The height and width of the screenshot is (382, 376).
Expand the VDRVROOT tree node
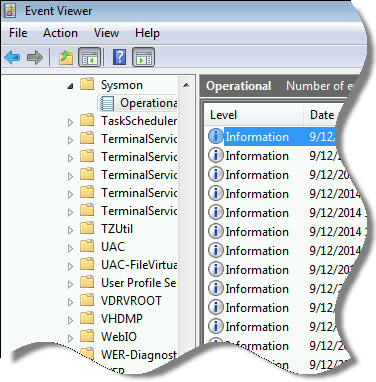(70, 302)
